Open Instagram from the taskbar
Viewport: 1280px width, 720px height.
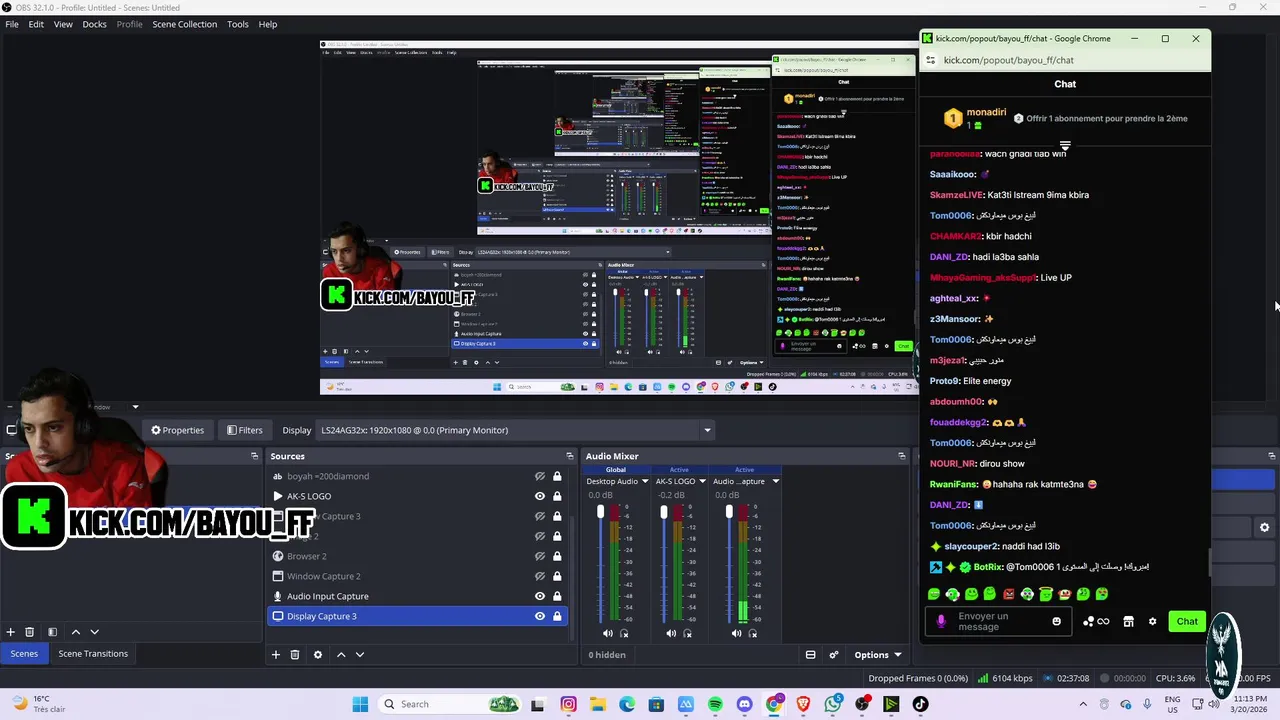click(x=568, y=704)
